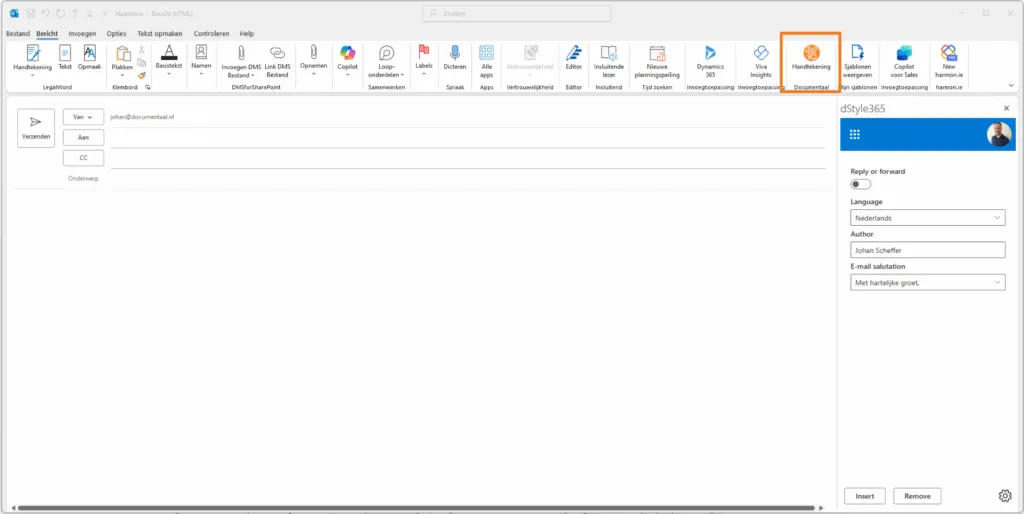Click the Format Painter brush icon
Image resolution: width=1024 pixels, height=514 pixels.
coord(142,75)
